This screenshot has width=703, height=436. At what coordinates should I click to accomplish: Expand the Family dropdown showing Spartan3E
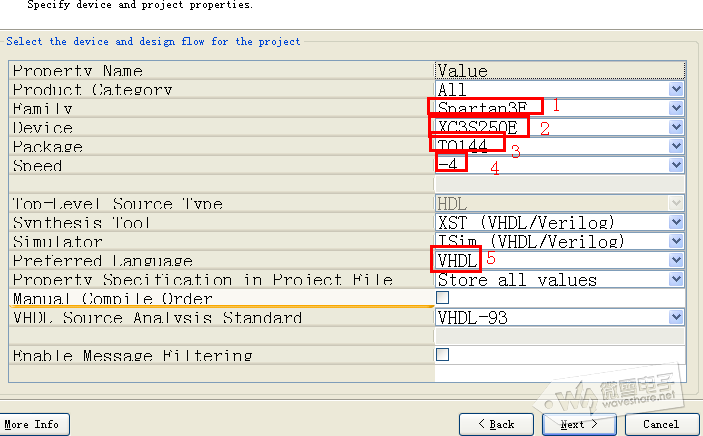pyautogui.click(x=676, y=109)
